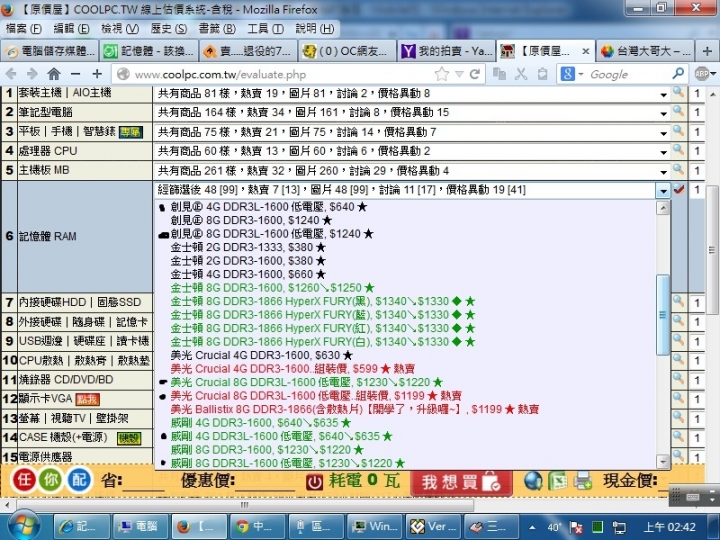Viewport: 720px width, 540px height.
Task: Select 金士頓 4G DDR3-1600 $660 option
Action: point(248,275)
